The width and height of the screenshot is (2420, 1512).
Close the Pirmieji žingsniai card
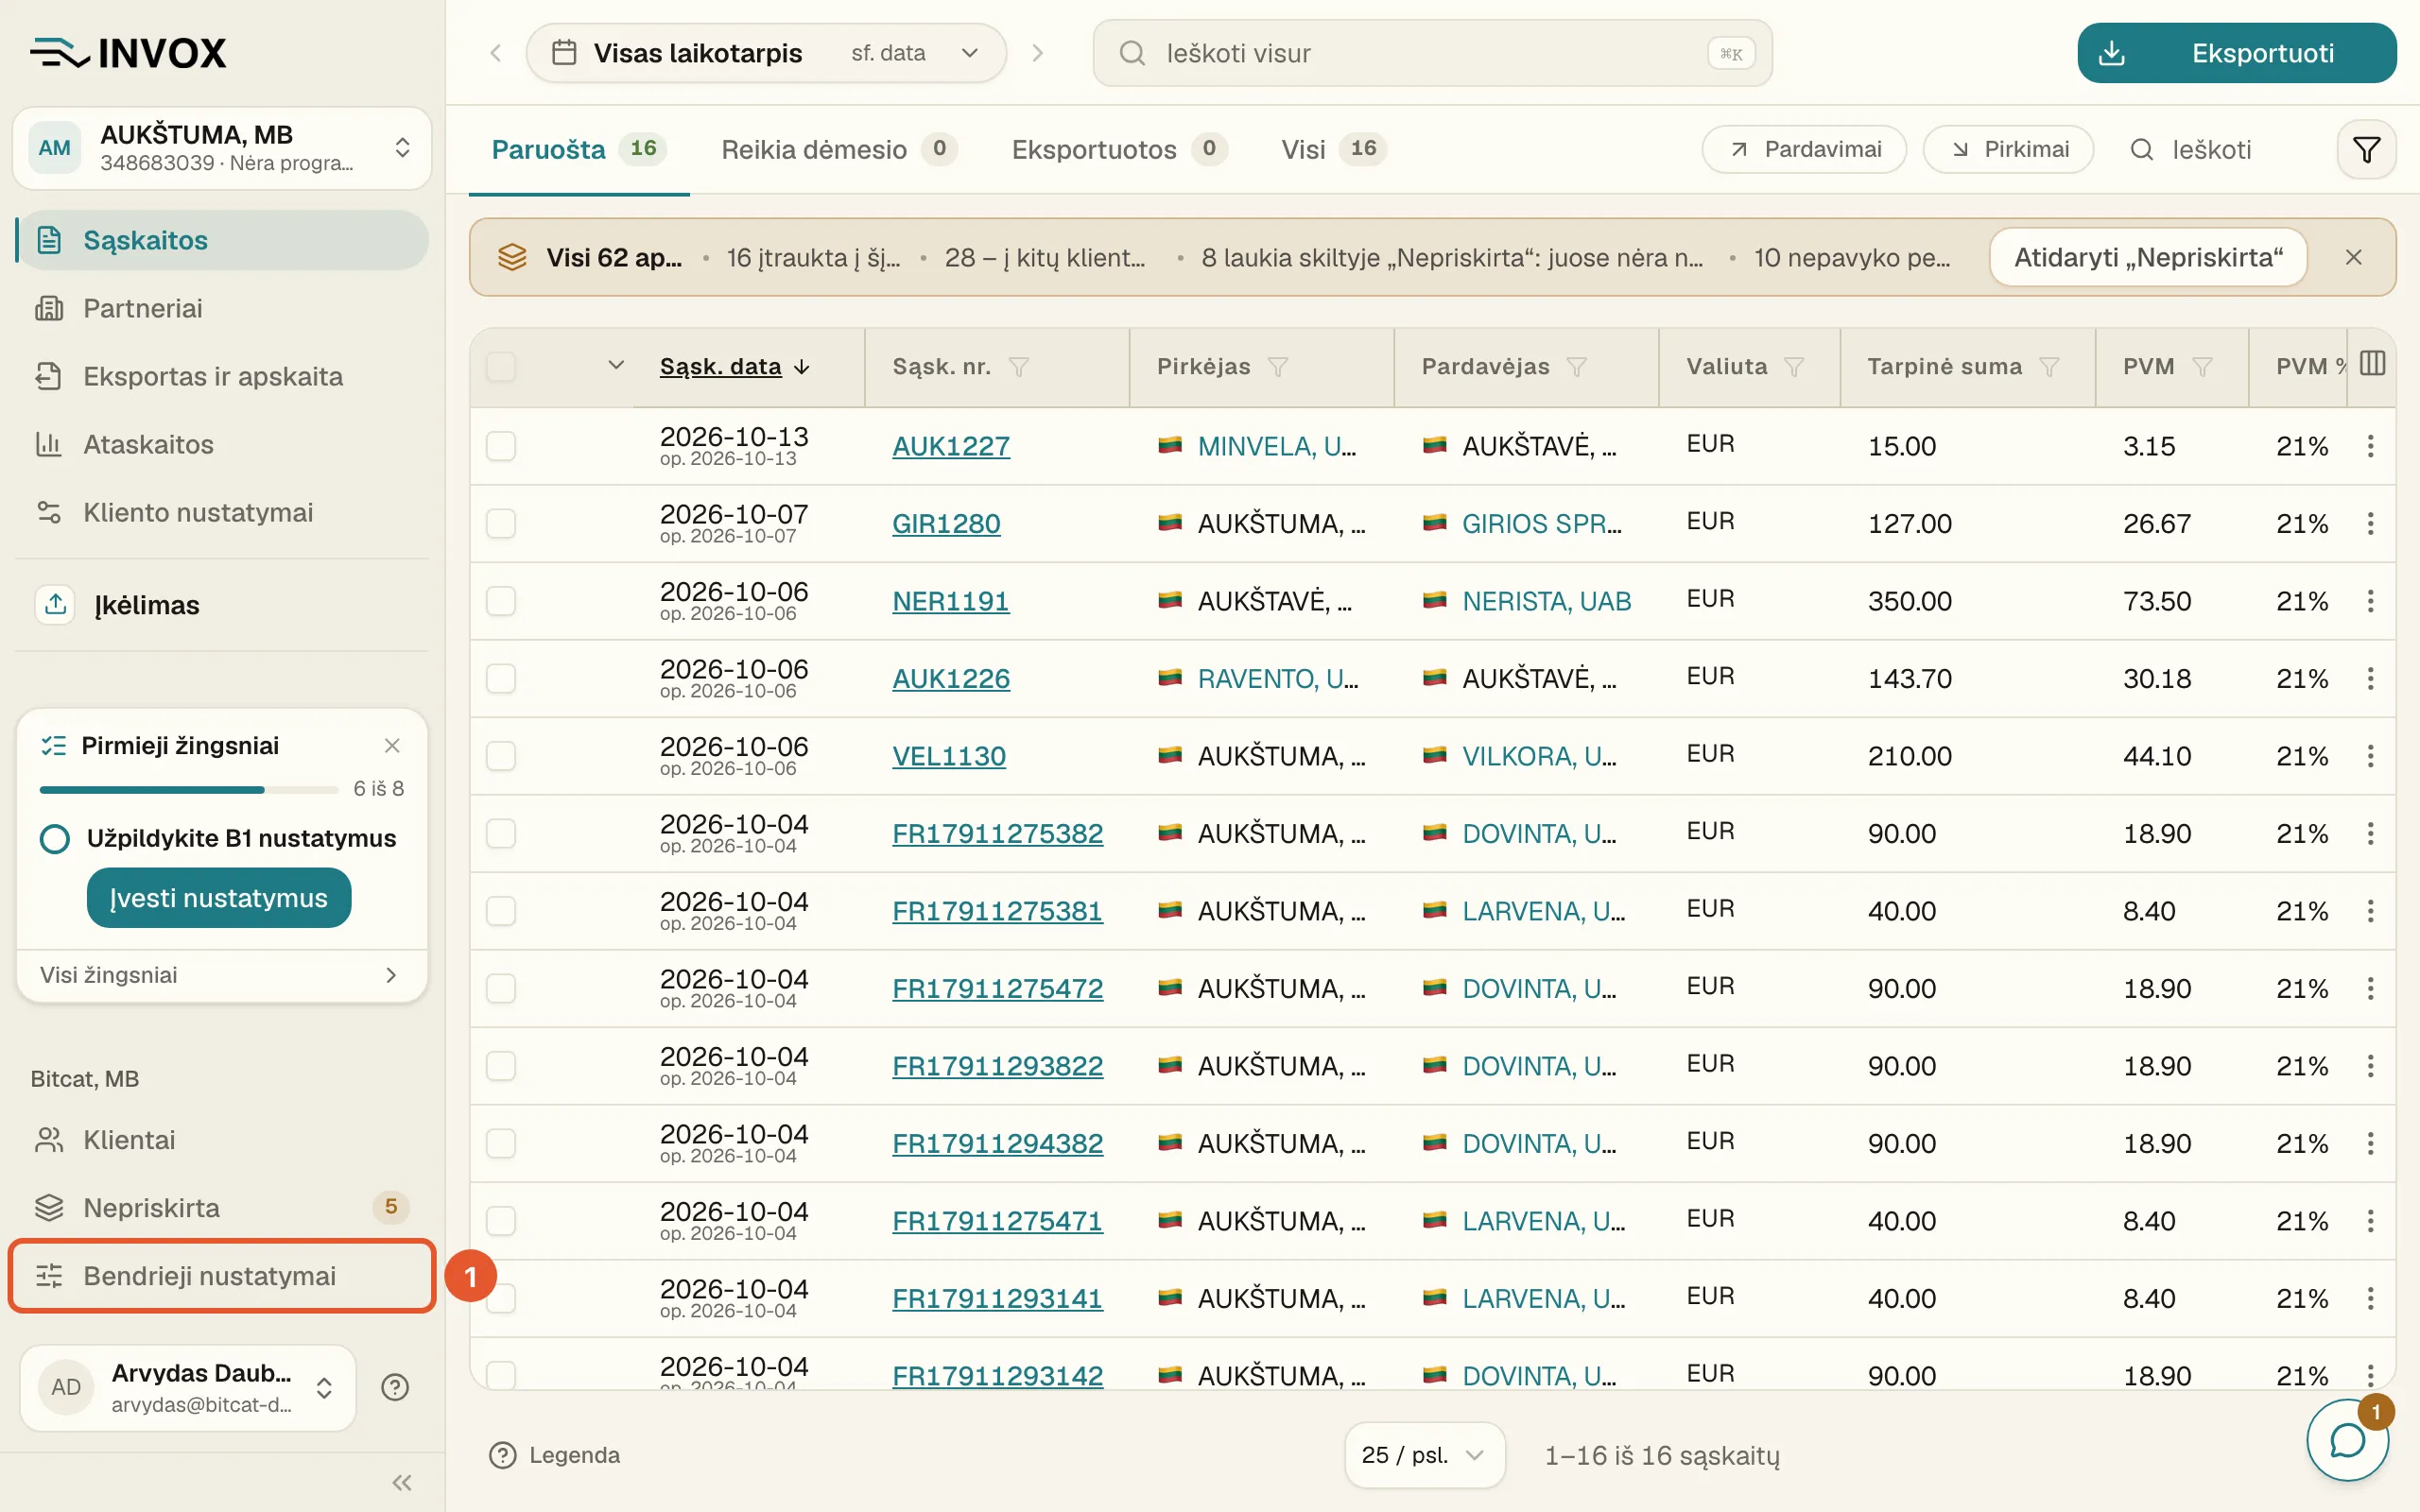(392, 745)
